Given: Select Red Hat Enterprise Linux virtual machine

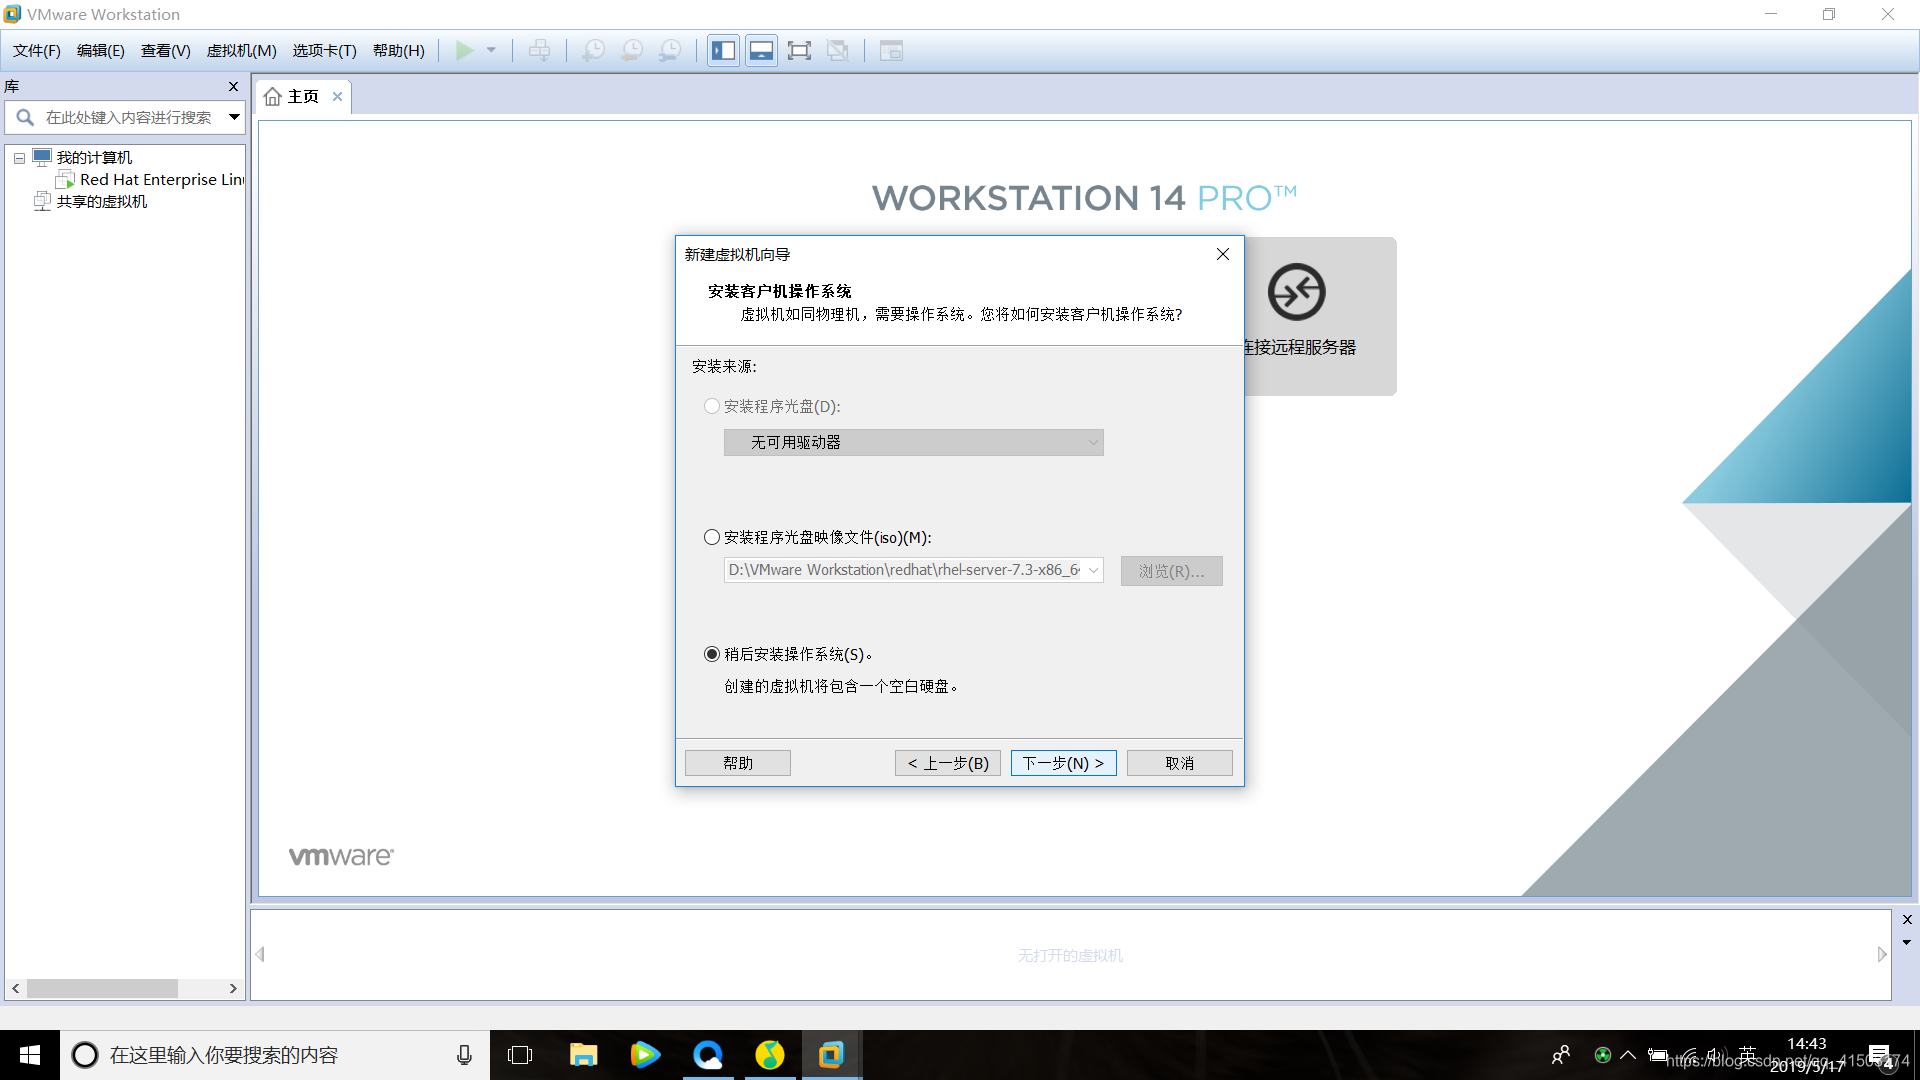Looking at the screenshot, I should click(162, 179).
